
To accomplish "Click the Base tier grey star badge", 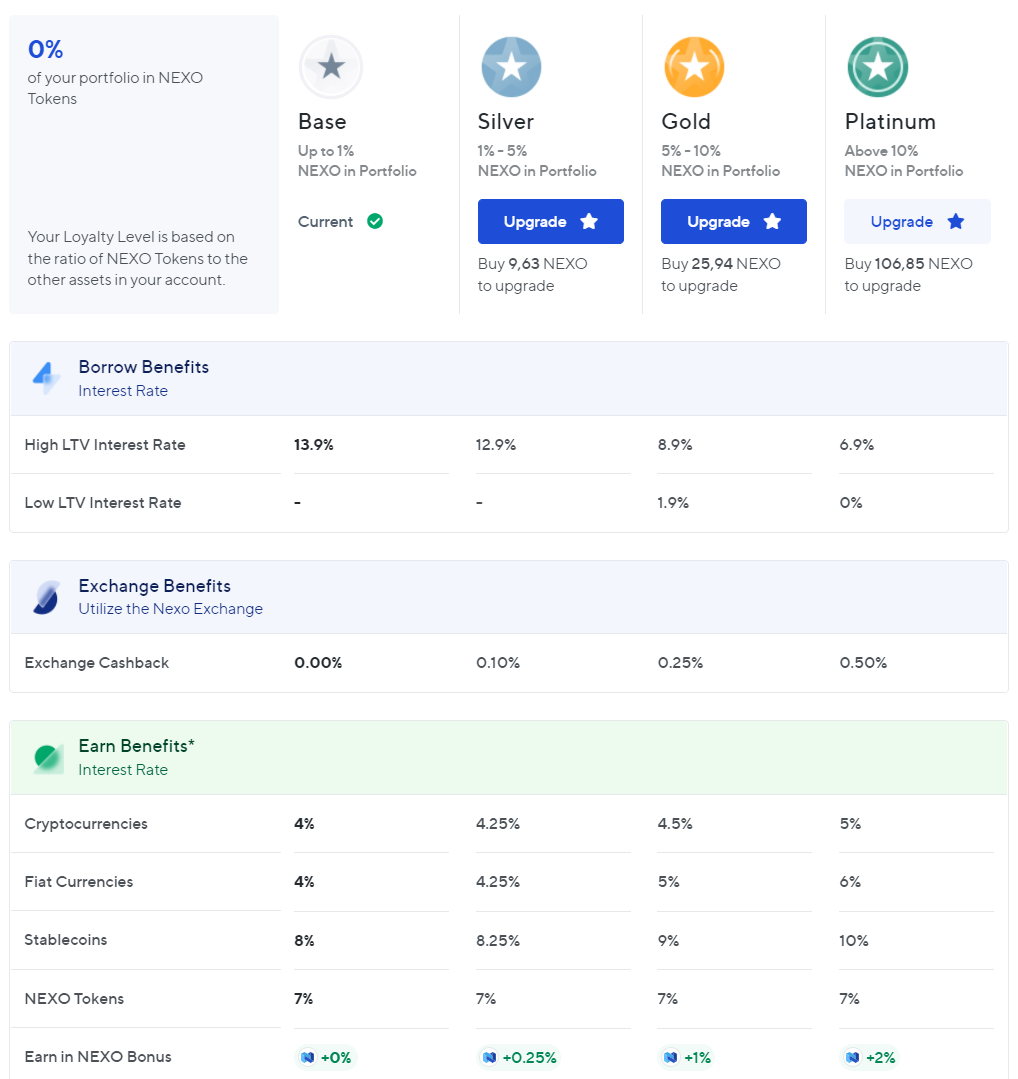I will coord(330,67).
